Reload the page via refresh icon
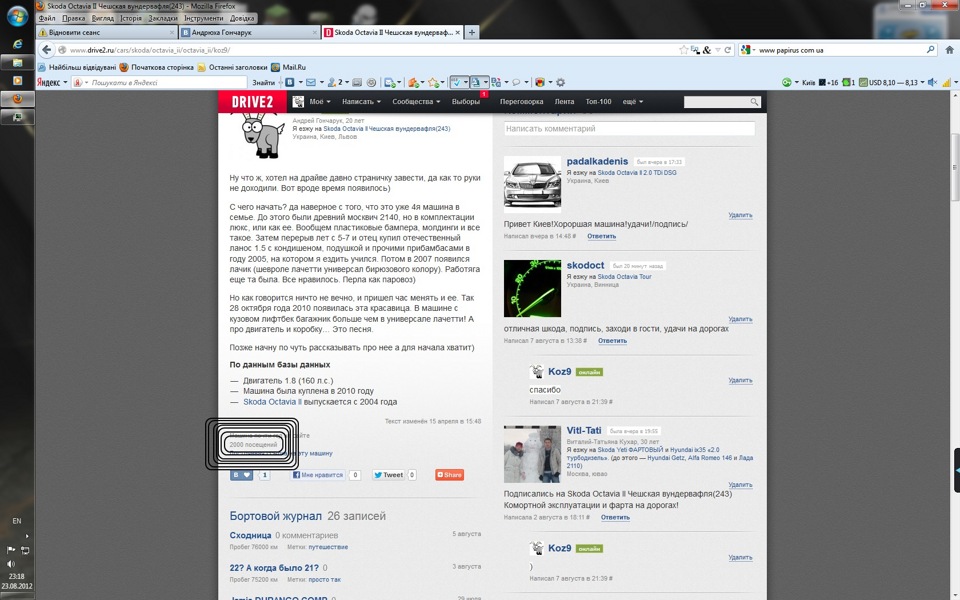 point(727,50)
